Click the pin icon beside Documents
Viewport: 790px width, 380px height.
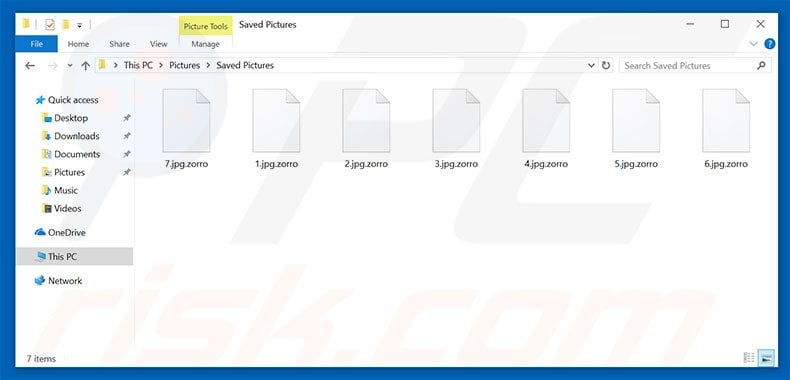pyautogui.click(x=127, y=154)
